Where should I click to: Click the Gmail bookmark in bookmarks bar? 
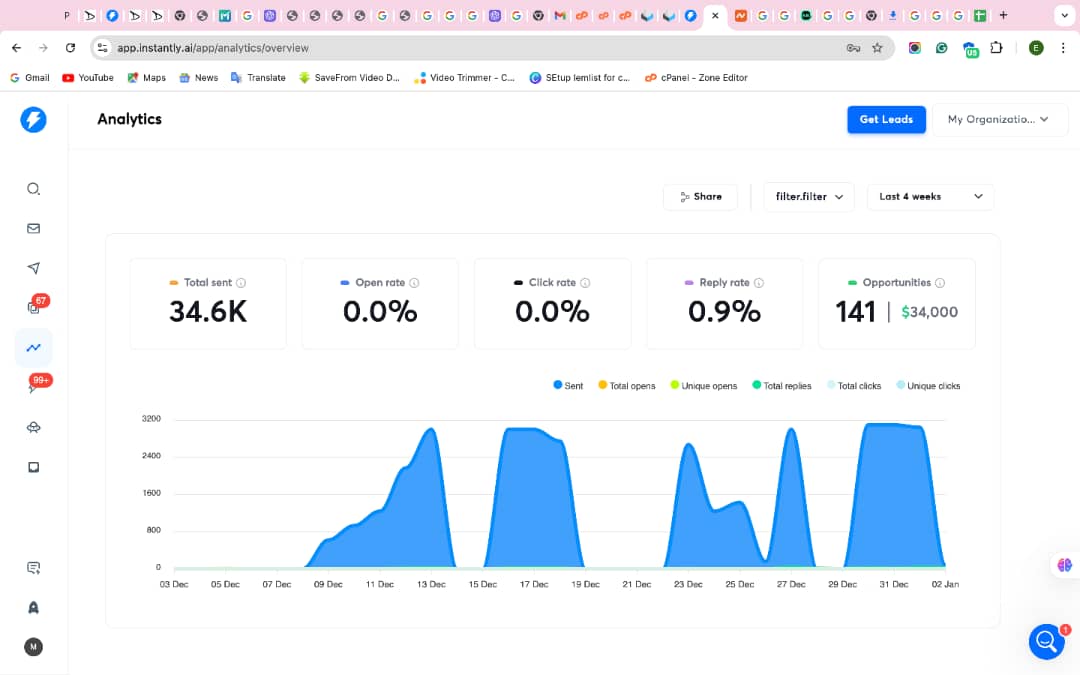pos(30,78)
